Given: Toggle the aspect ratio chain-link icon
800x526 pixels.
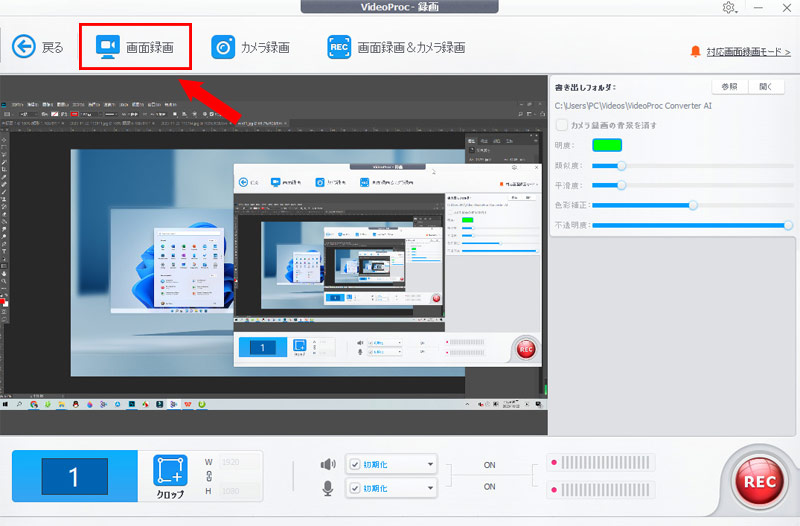Looking at the screenshot, I should click(x=209, y=477).
